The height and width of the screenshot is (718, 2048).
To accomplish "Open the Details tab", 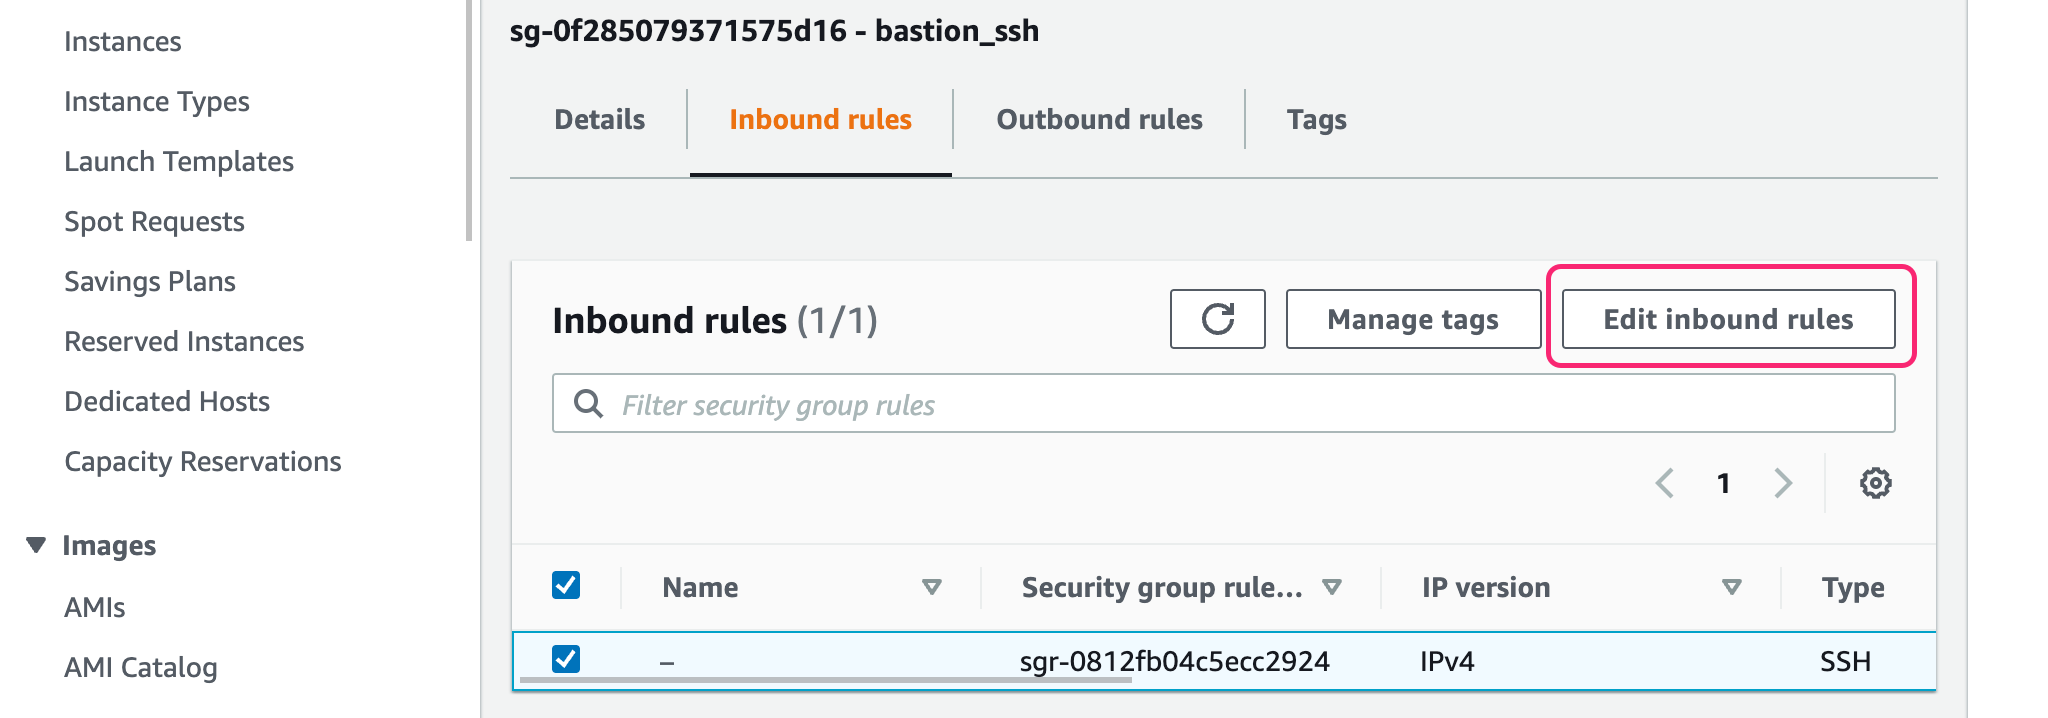I will [599, 119].
